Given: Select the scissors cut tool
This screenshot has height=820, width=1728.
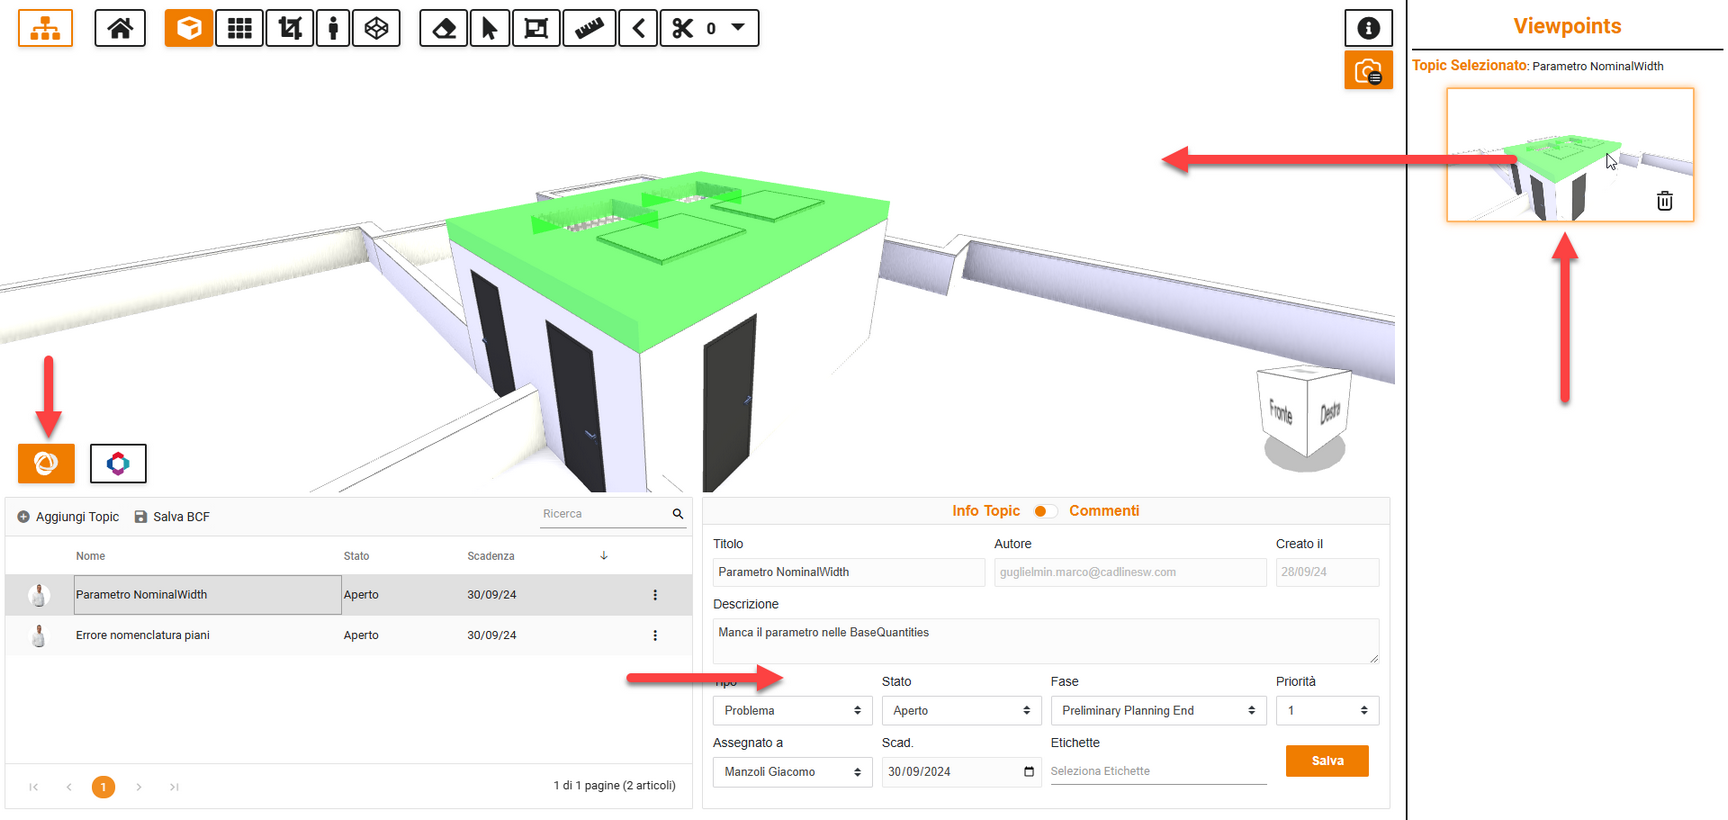Looking at the screenshot, I should 683,28.
